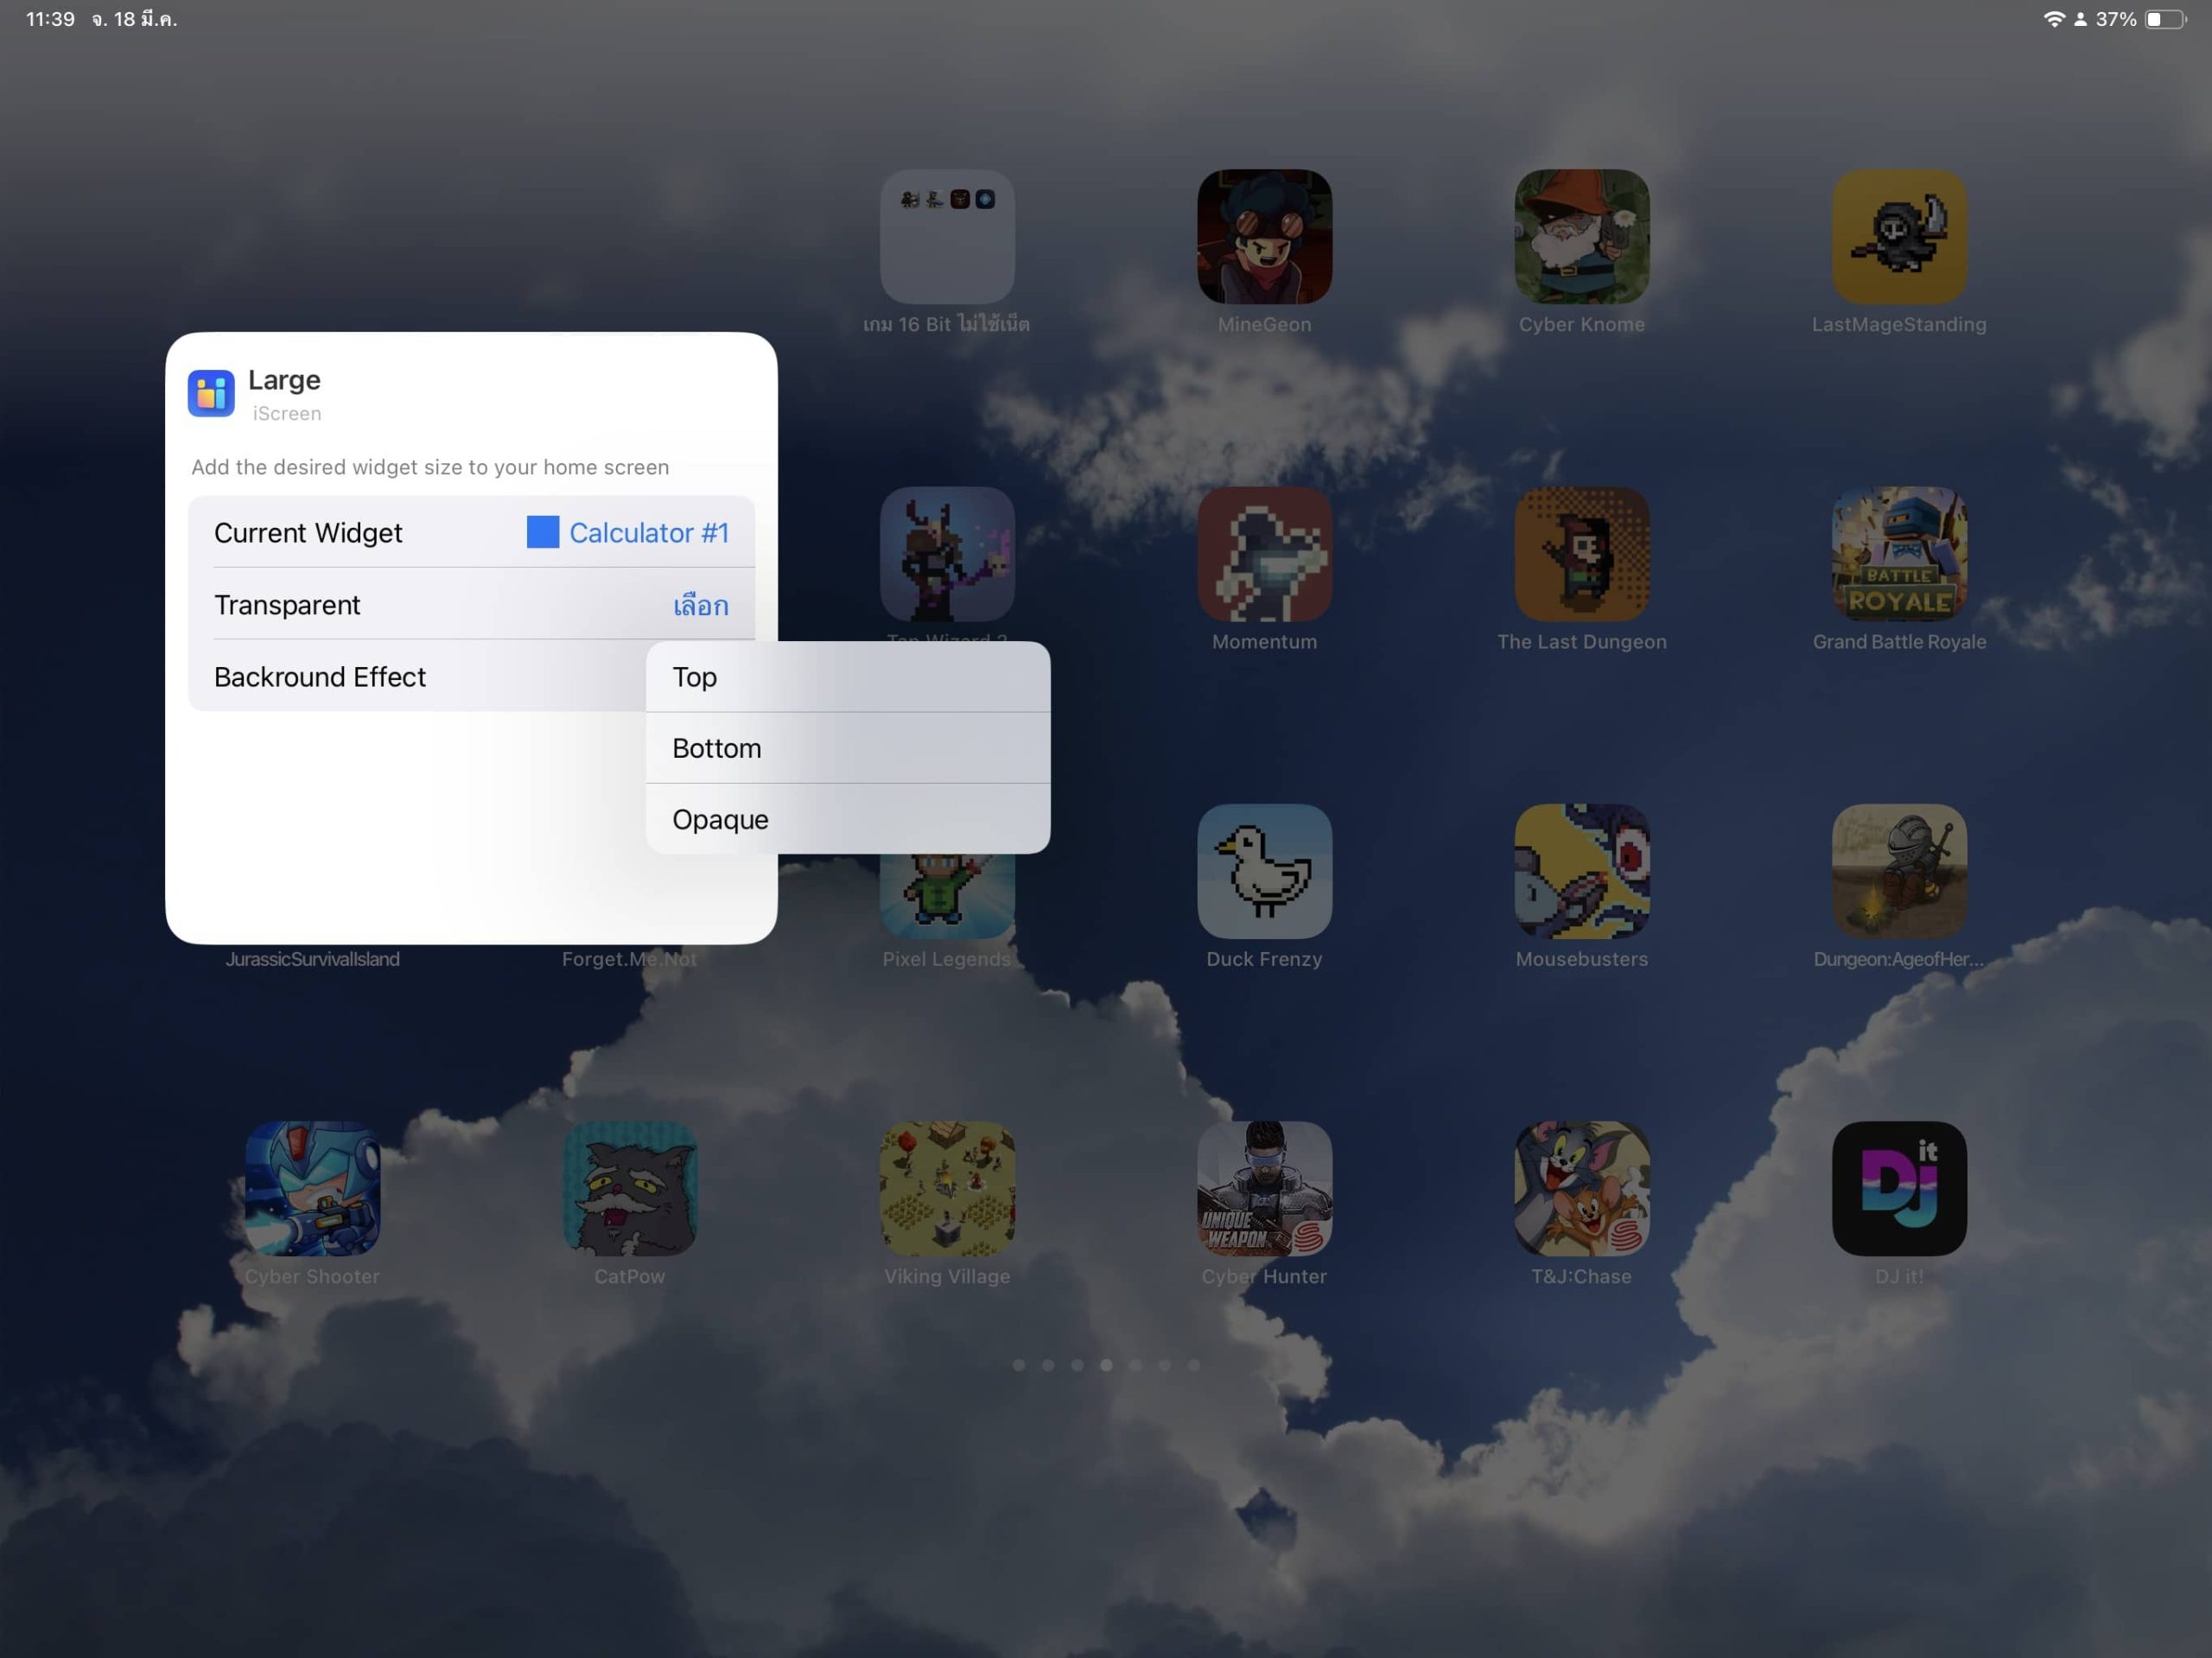Screen dimensions: 2212x1658
Task: Open the T&J:Chase game icon
Action: [x=1581, y=1188]
